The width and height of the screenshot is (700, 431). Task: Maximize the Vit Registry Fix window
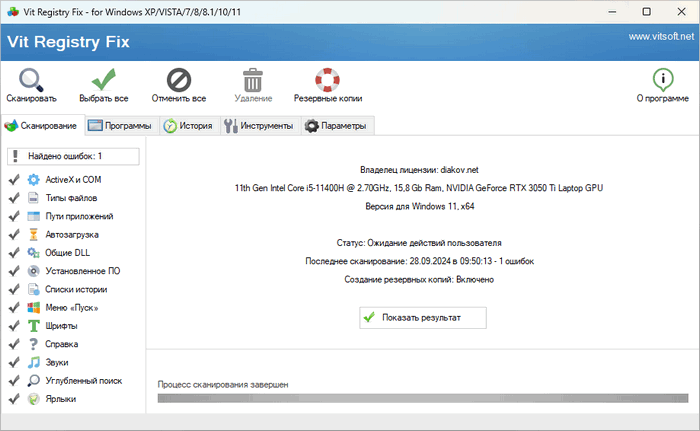pyautogui.click(x=646, y=12)
